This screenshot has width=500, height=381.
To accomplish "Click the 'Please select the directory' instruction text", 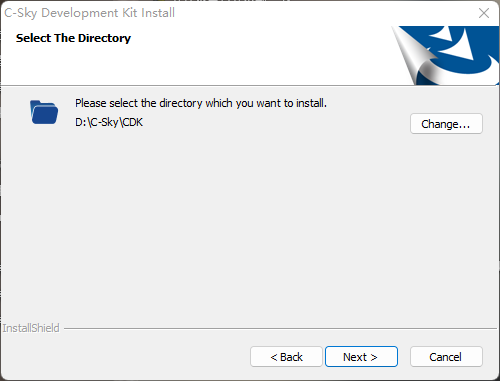I will point(201,103).
